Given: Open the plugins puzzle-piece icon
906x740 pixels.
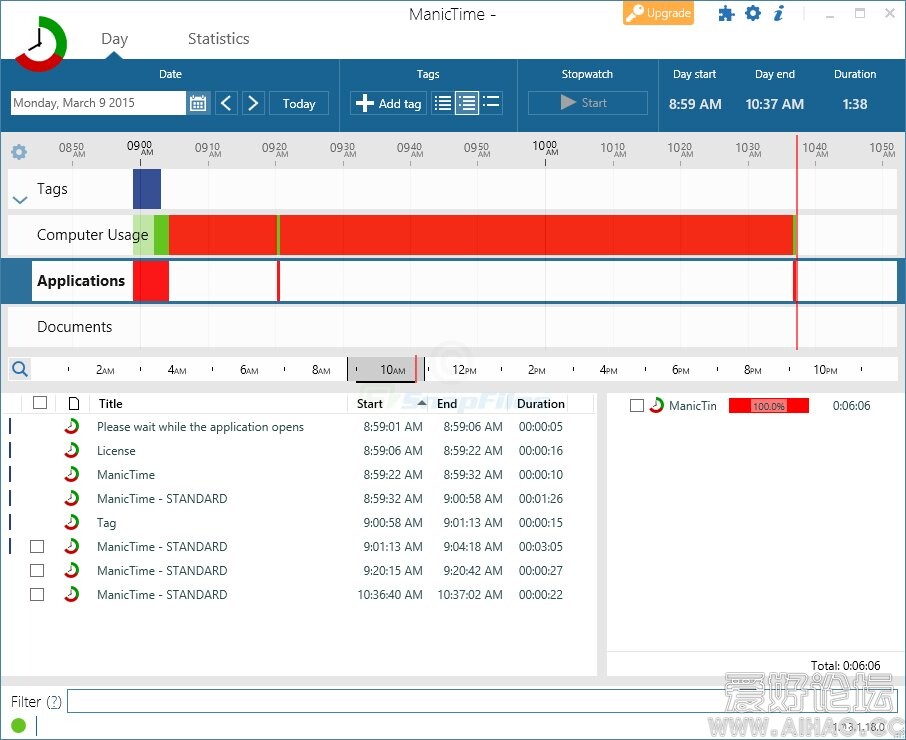Looking at the screenshot, I should coord(726,13).
